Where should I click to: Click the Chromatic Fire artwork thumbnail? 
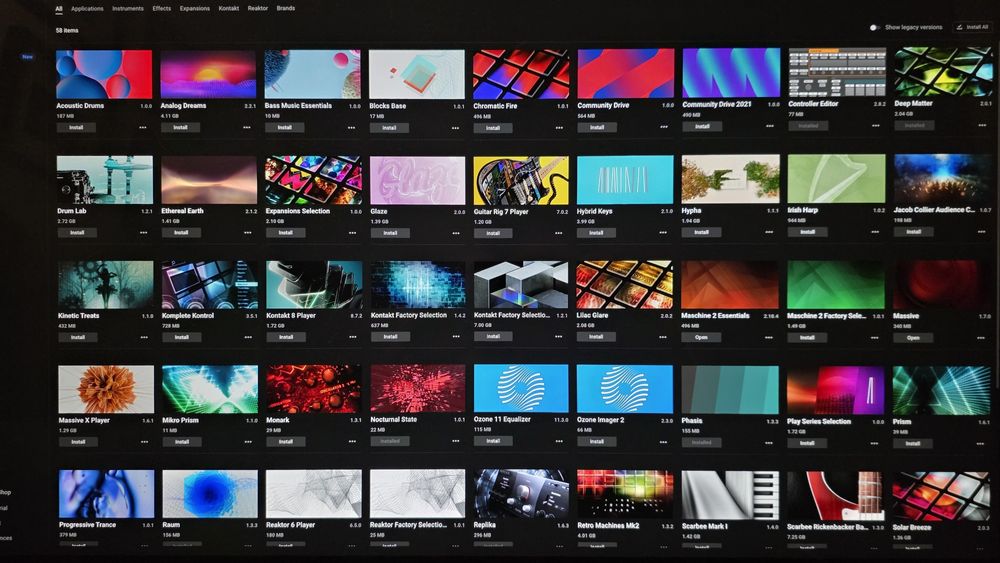pyautogui.click(x=521, y=74)
